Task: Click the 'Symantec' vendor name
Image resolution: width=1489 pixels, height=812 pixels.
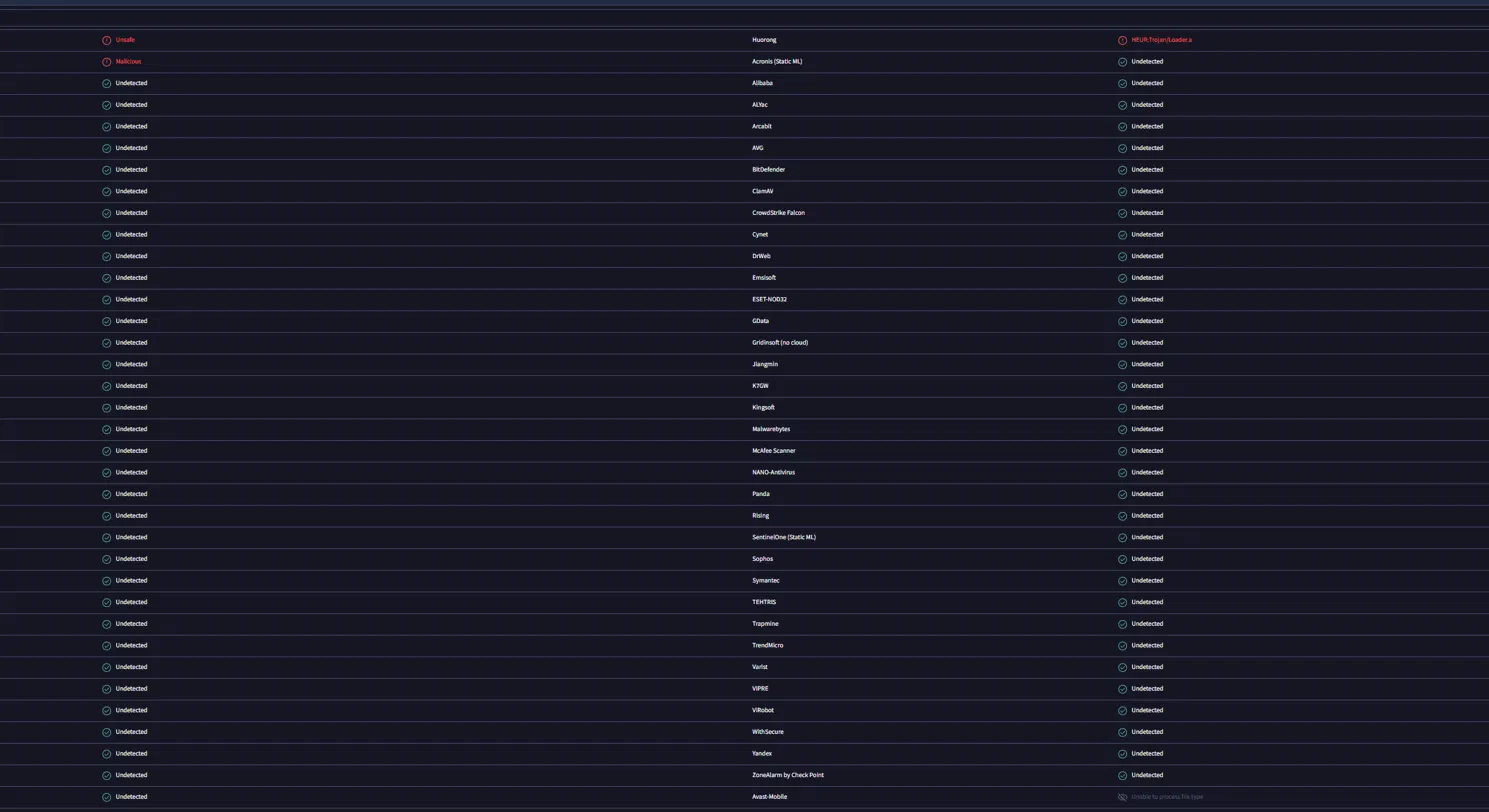Action: [766, 581]
